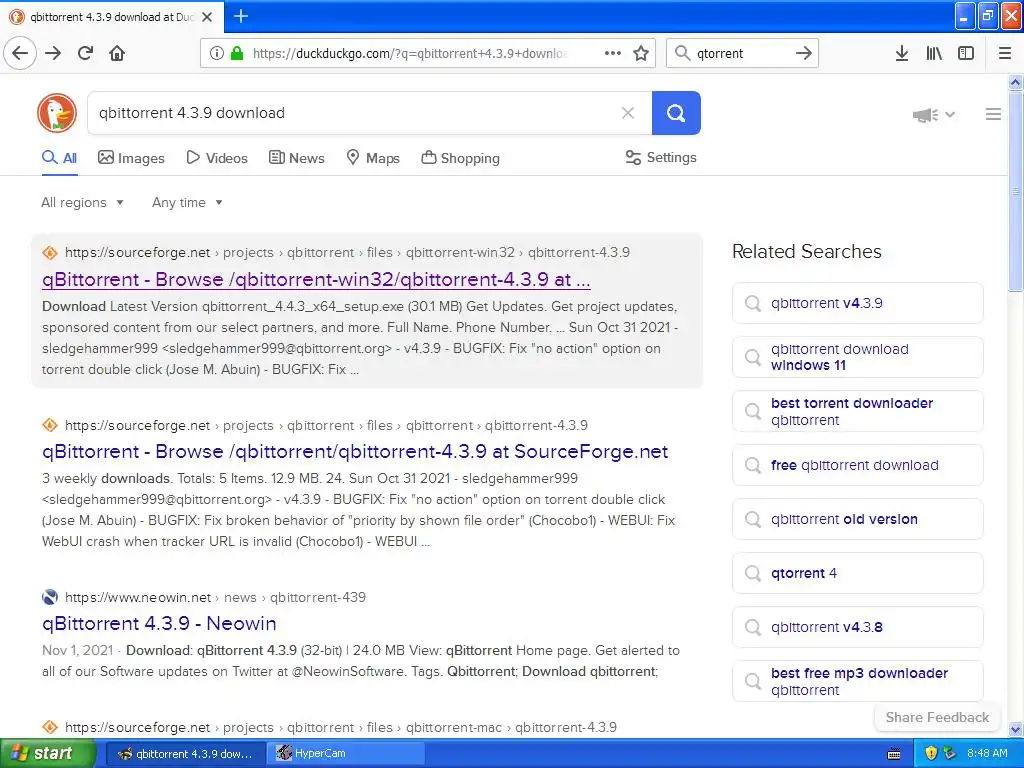Screen dimensions: 1024x768
Task: Reload the page with the refresh icon
Action: (86, 53)
